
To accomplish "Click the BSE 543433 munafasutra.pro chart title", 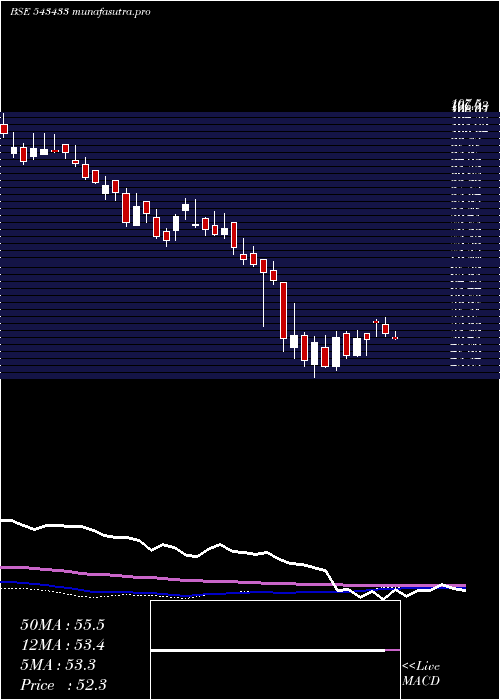I will click(x=80, y=12).
